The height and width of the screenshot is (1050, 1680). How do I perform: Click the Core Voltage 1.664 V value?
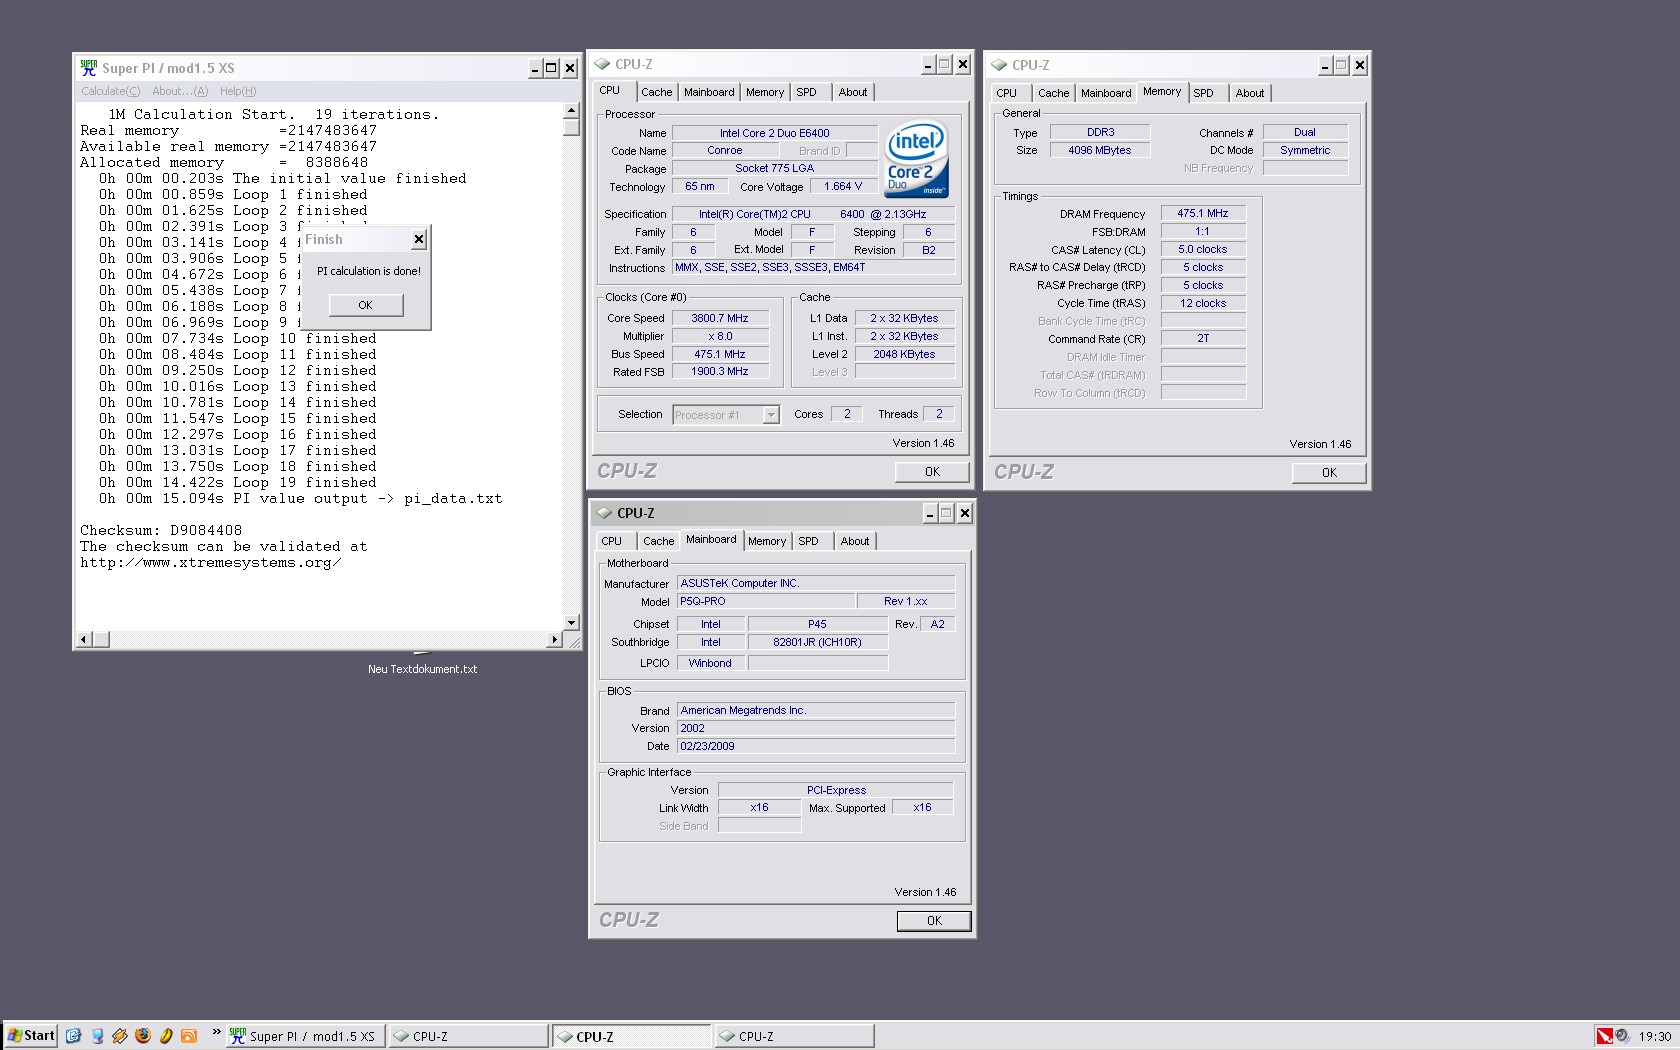click(x=843, y=187)
